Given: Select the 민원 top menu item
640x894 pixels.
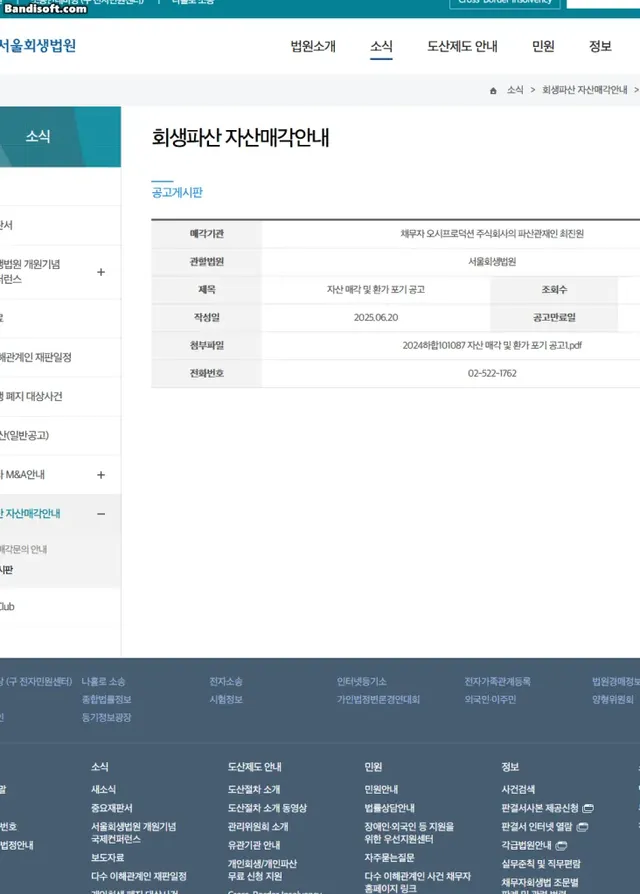Looking at the screenshot, I should (x=543, y=46).
